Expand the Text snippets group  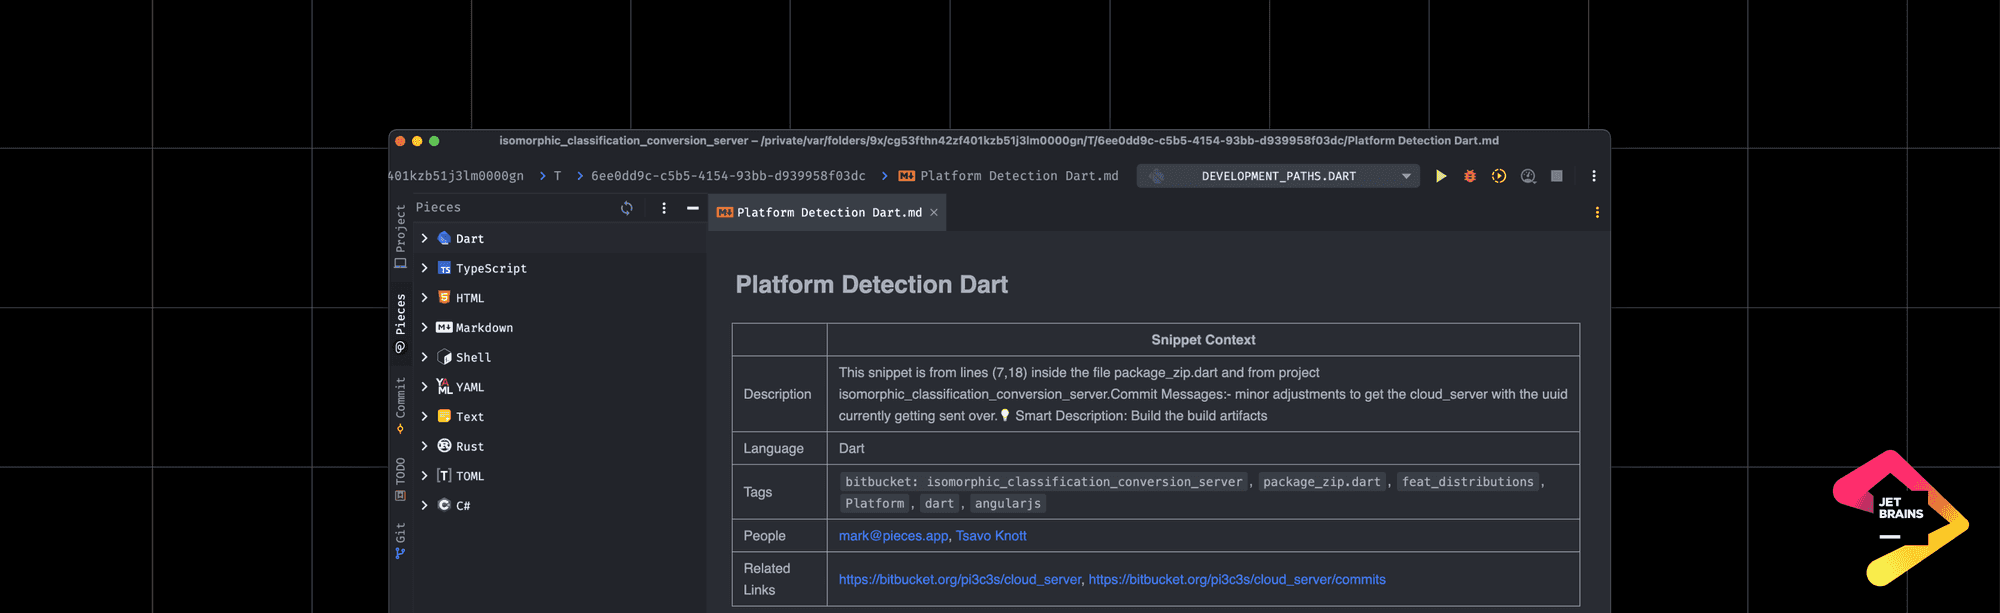coord(424,416)
